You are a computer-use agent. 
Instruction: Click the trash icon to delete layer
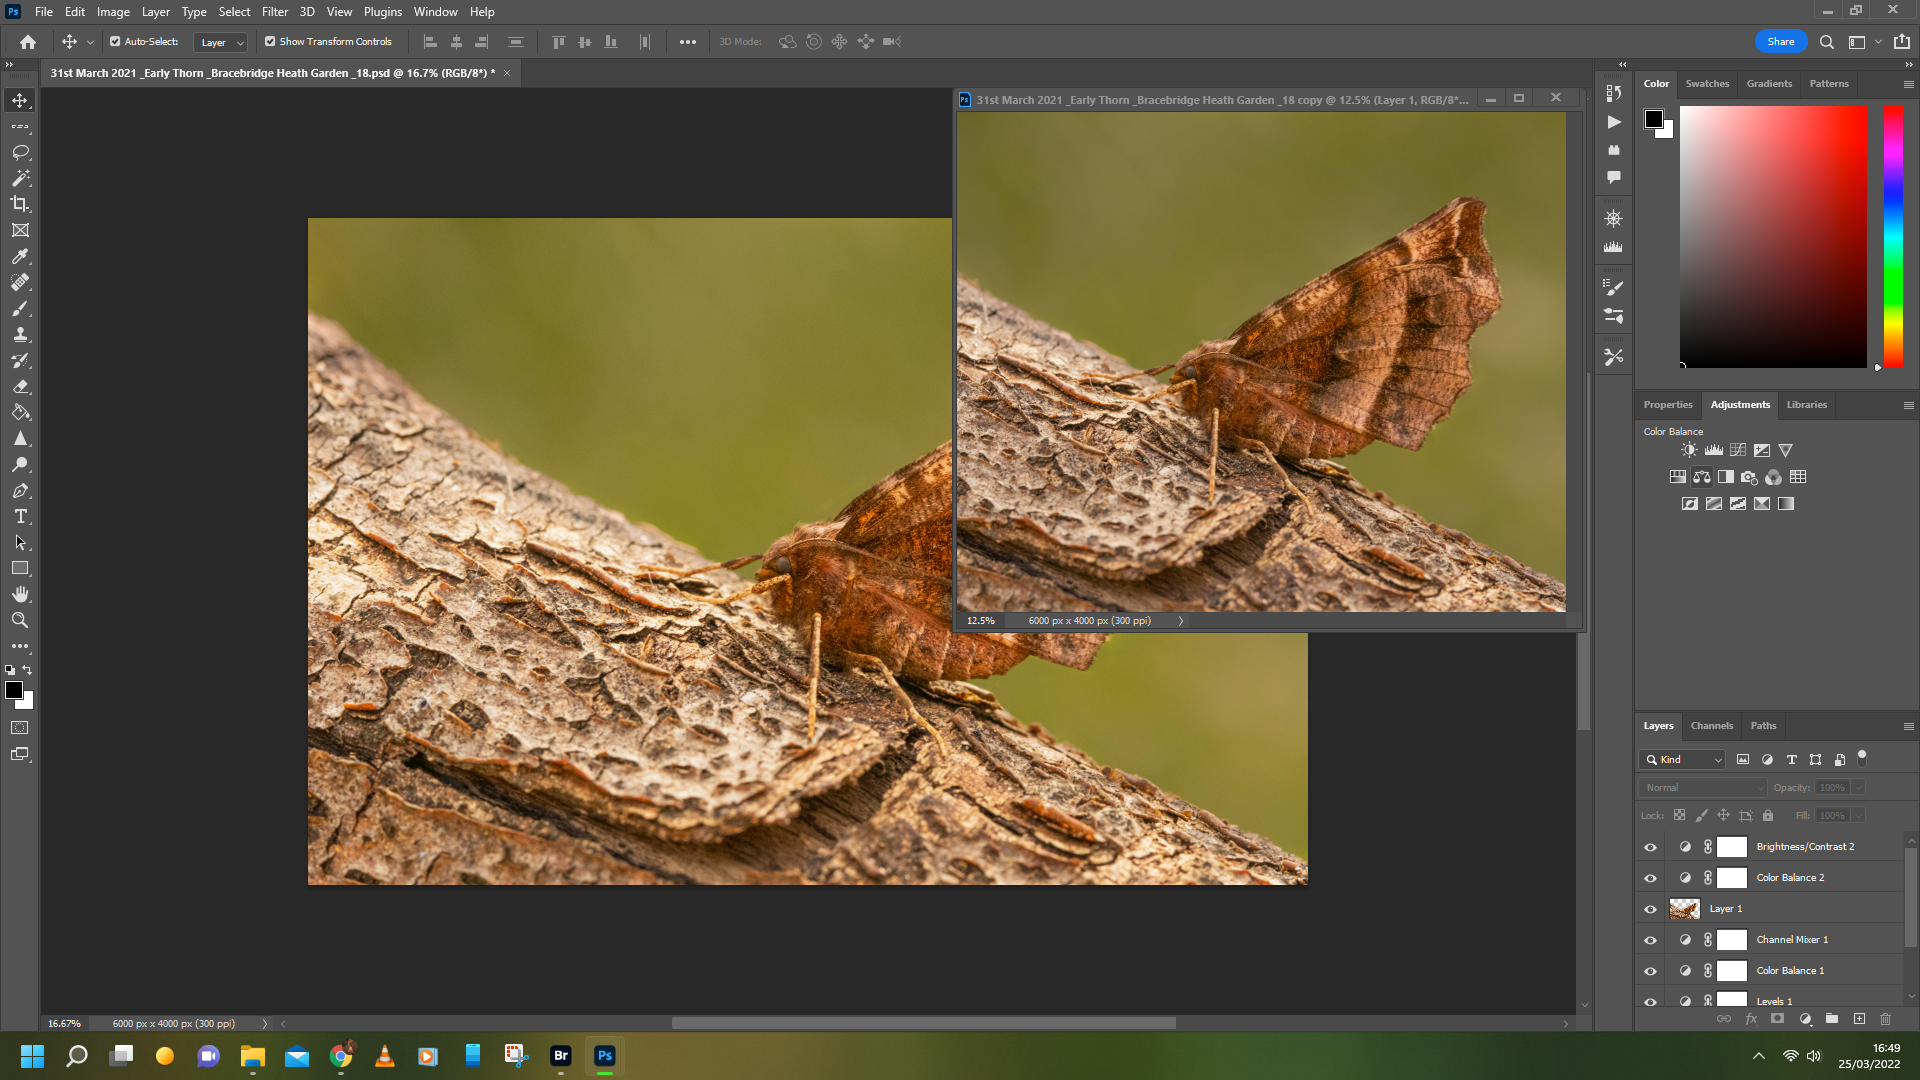point(1886,1019)
